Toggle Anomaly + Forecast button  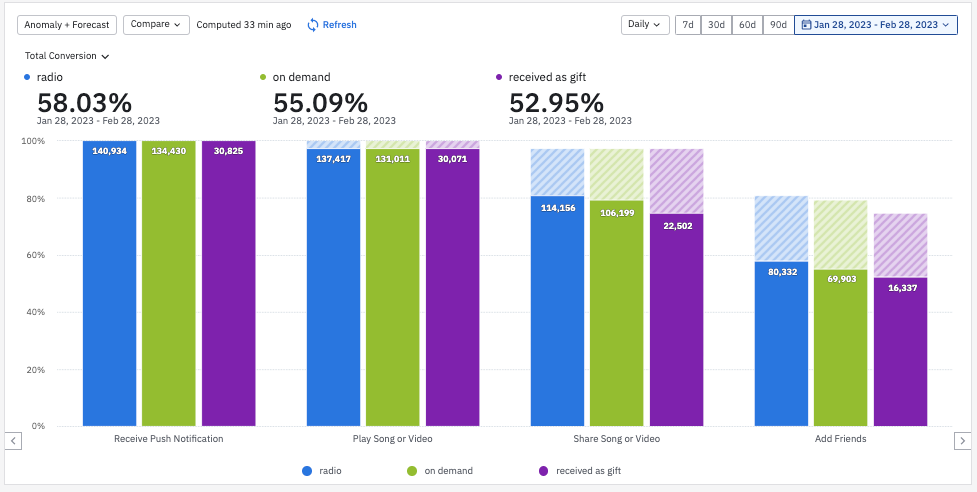point(67,25)
